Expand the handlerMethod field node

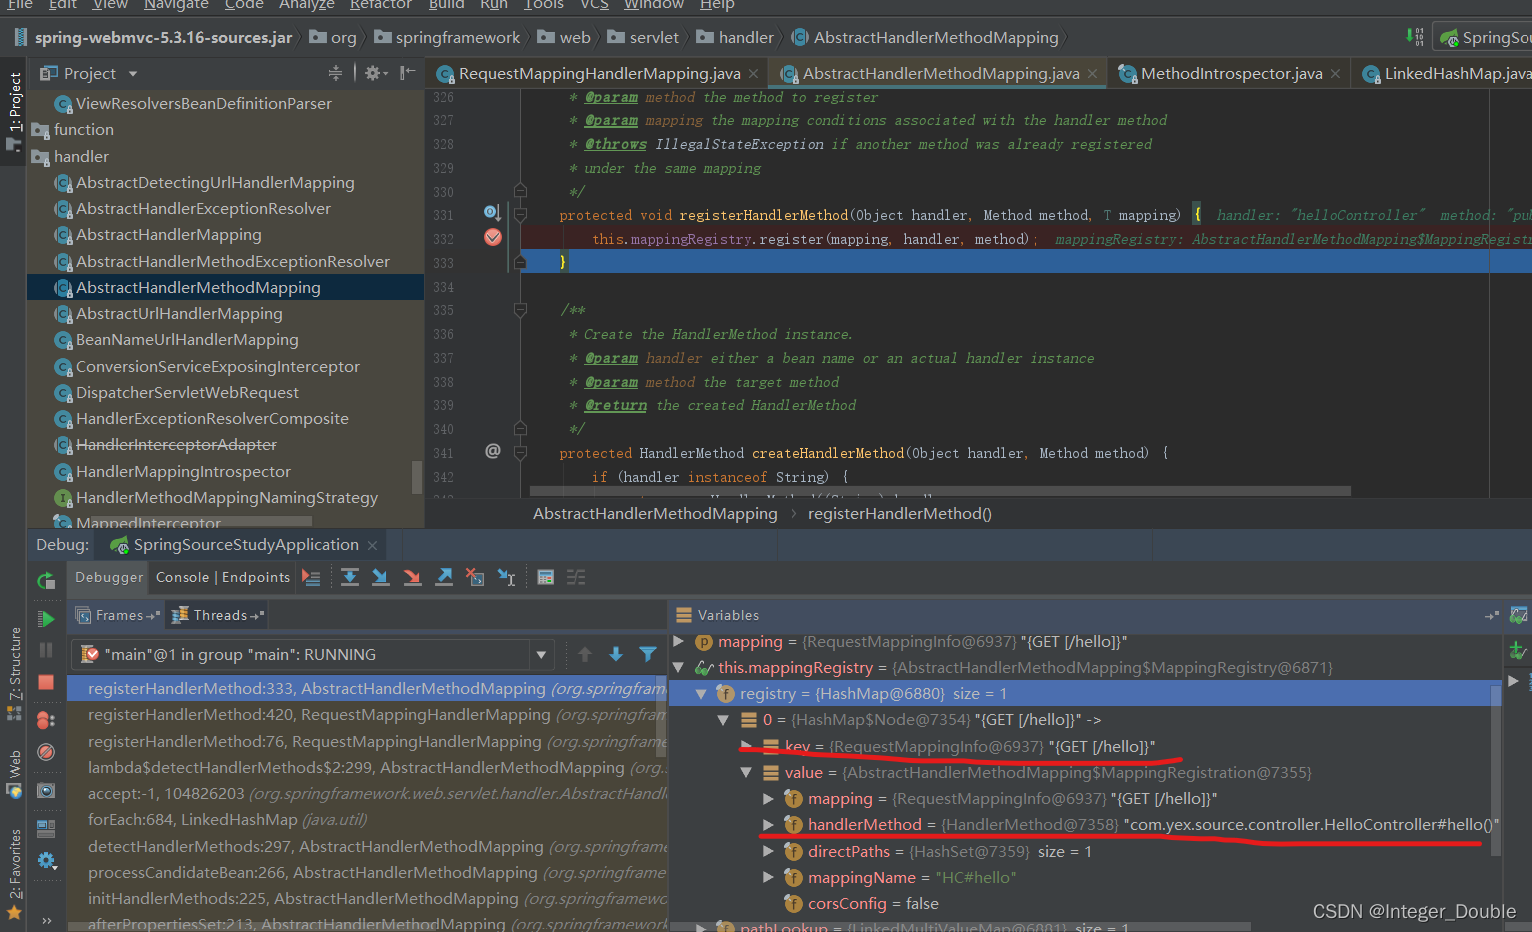[x=768, y=824]
